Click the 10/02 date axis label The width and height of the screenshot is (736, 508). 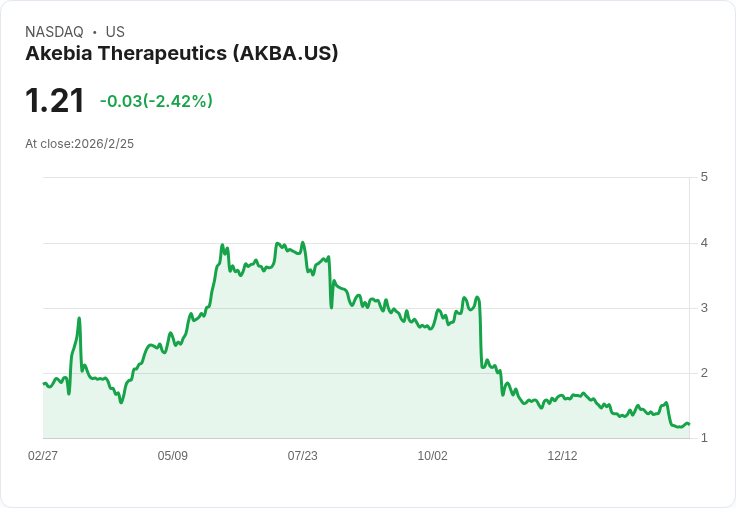[432, 455]
